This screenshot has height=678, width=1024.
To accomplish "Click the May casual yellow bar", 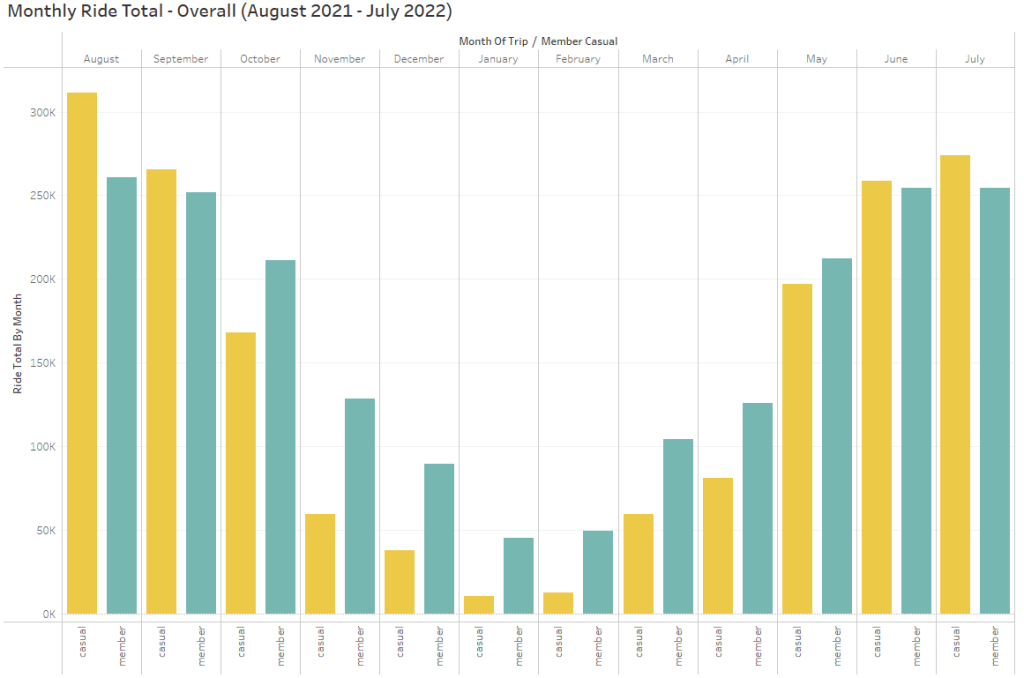I will [x=797, y=448].
